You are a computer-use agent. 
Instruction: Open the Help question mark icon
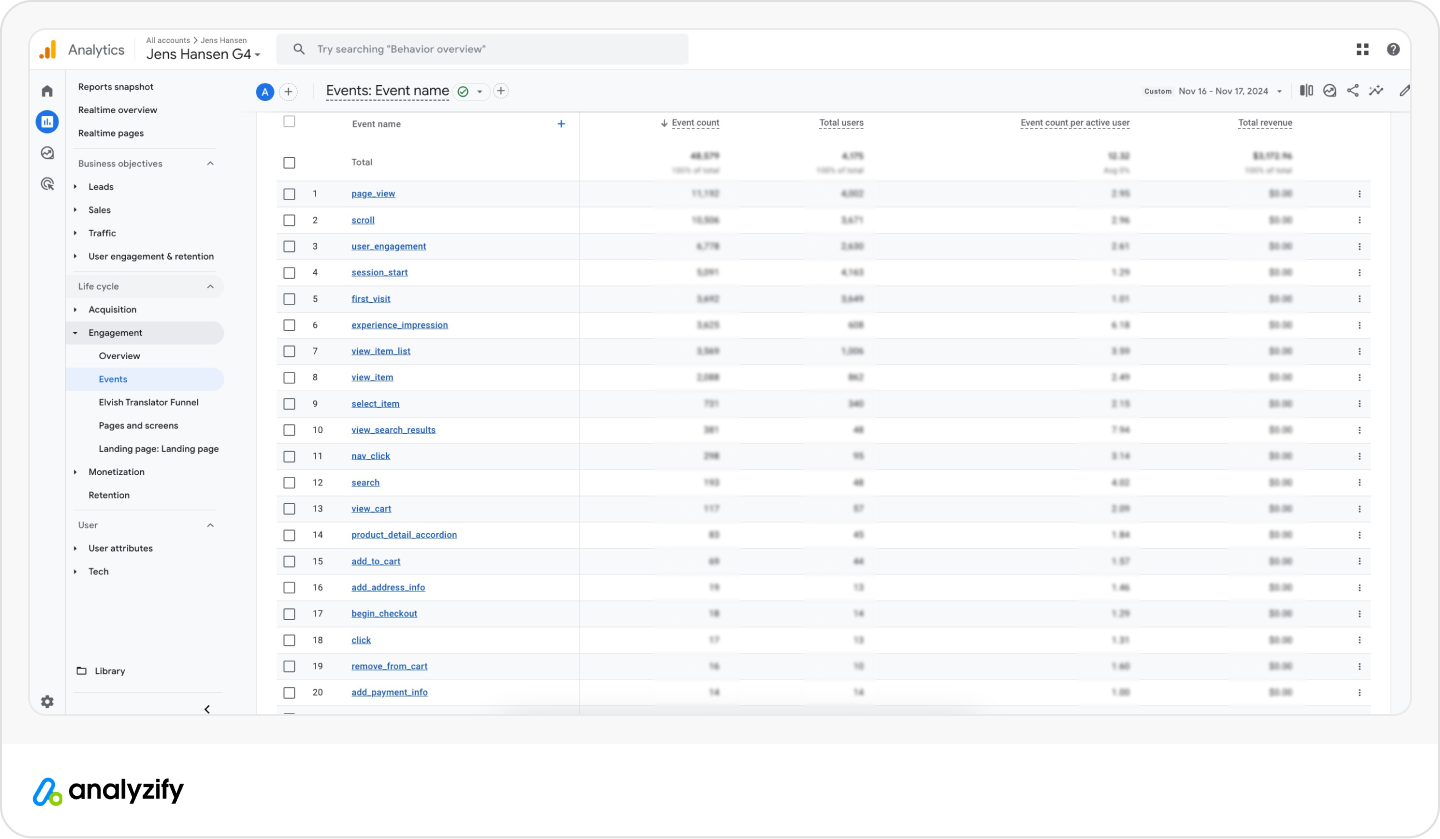click(x=1393, y=49)
